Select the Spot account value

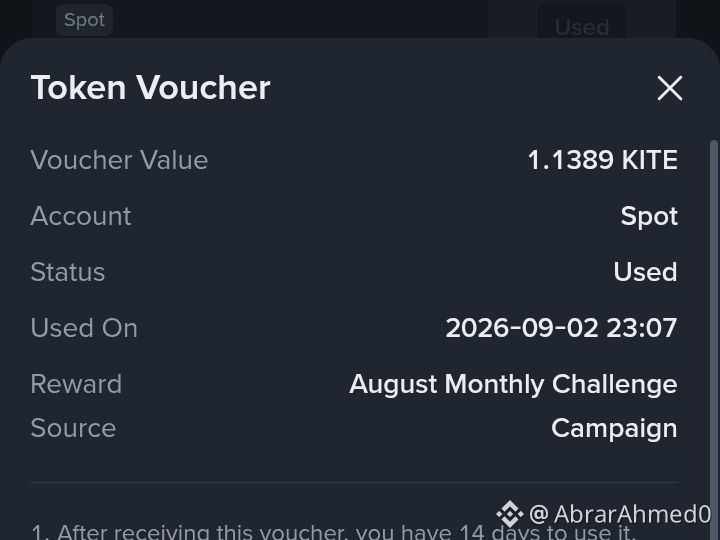click(x=649, y=217)
